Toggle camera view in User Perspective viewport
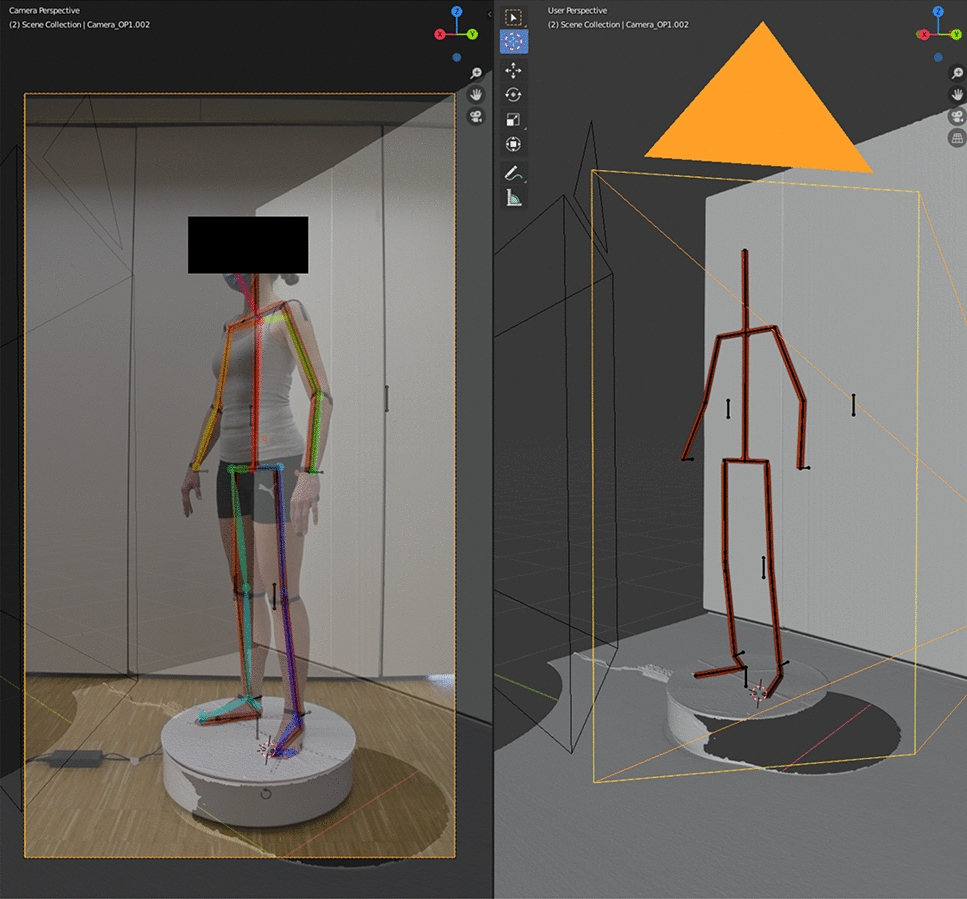Viewport: 967px width, 899px height. tap(955, 116)
